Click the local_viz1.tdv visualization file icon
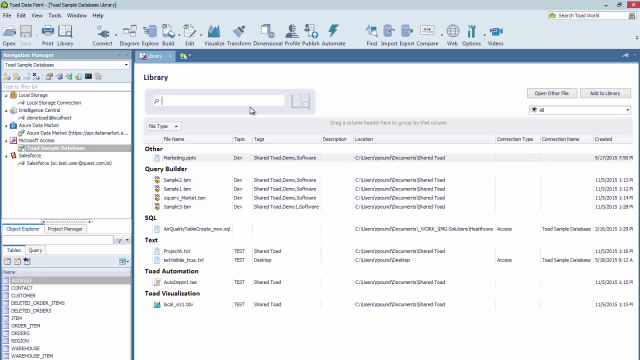The height and width of the screenshot is (360, 640). 157,304
